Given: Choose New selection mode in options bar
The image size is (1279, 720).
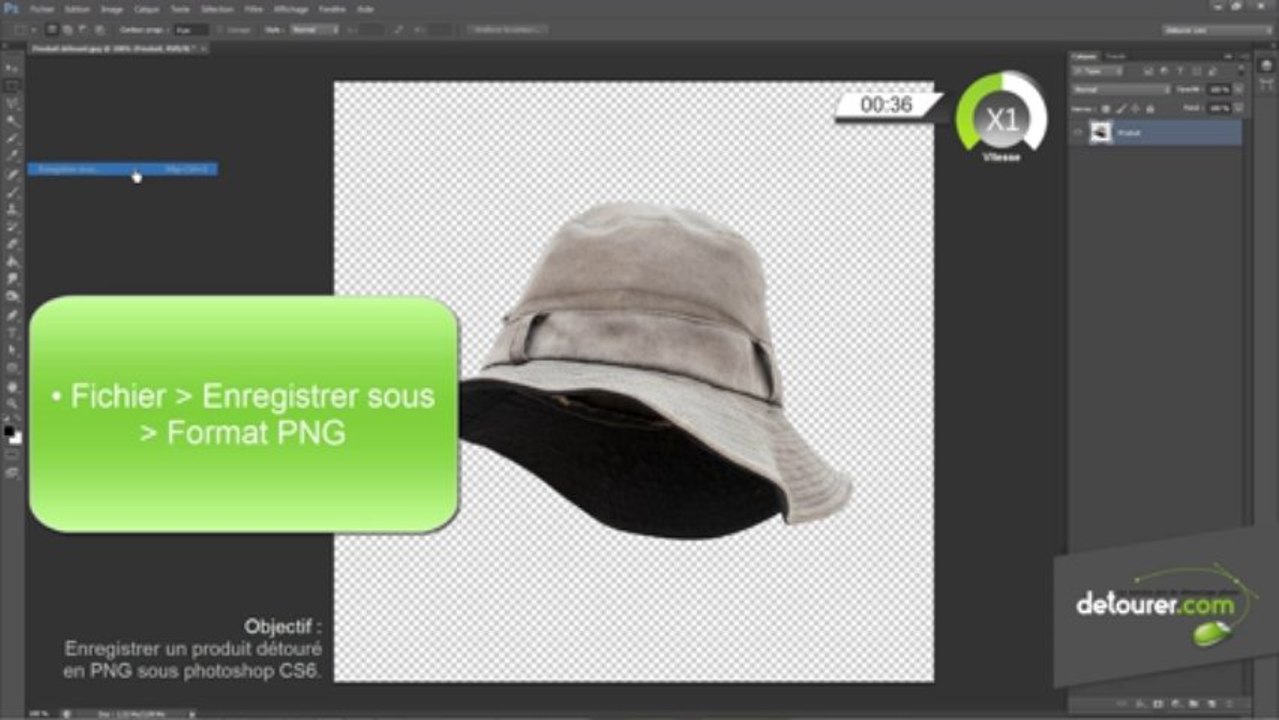Looking at the screenshot, I should click(x=51, y=30).
